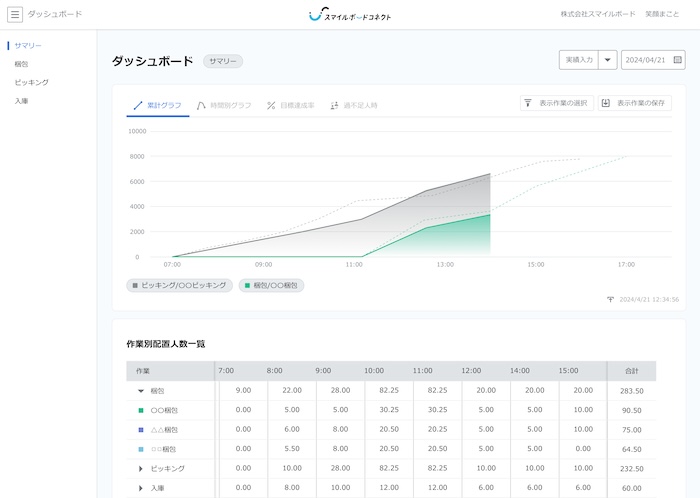Click the 実績入力 button
700x498 pixels.
[x=578, y=60]
